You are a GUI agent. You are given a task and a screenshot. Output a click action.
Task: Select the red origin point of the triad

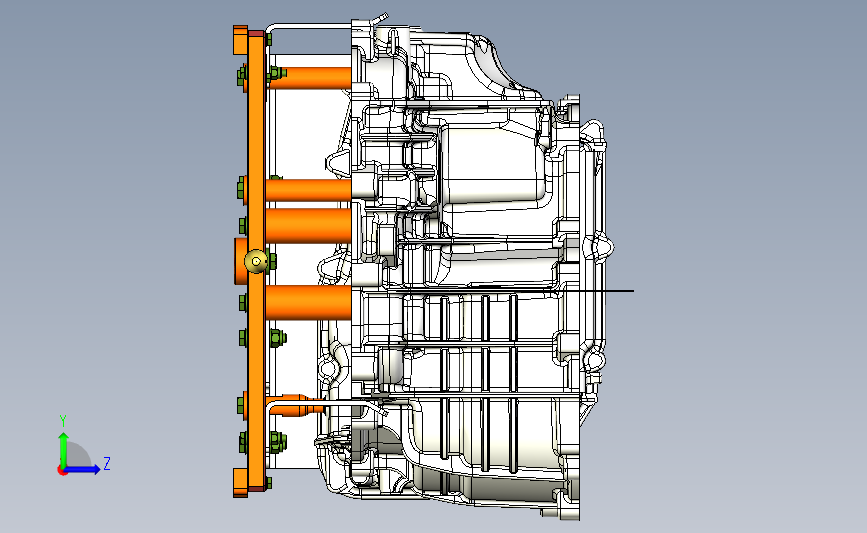click(62, 471)
